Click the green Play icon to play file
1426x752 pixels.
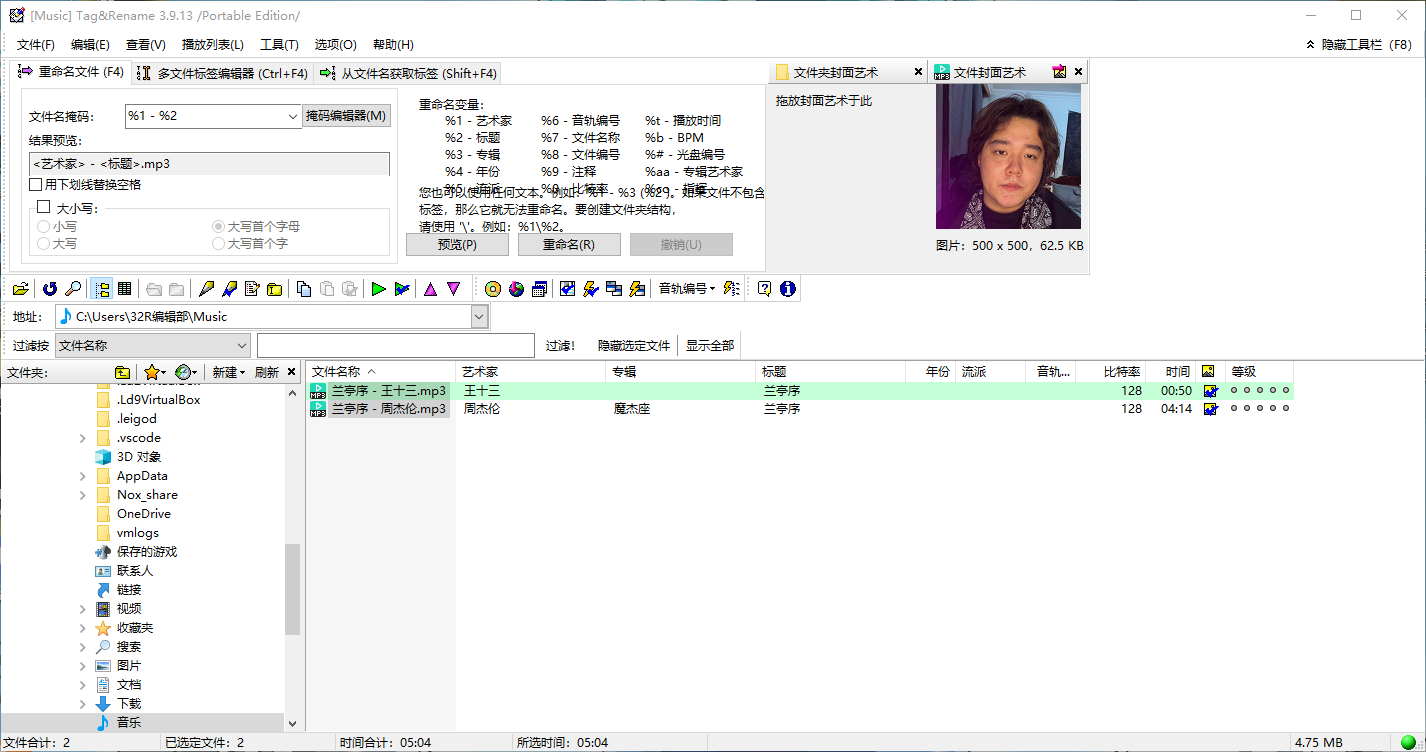379,288
